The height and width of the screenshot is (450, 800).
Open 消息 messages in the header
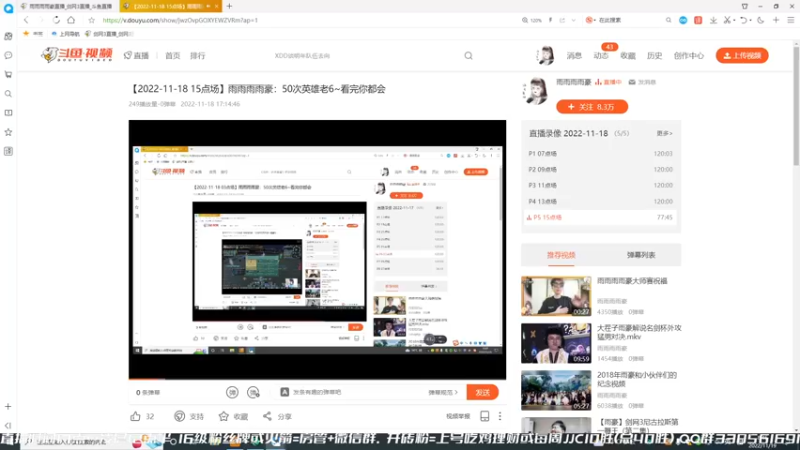[574, 56]
